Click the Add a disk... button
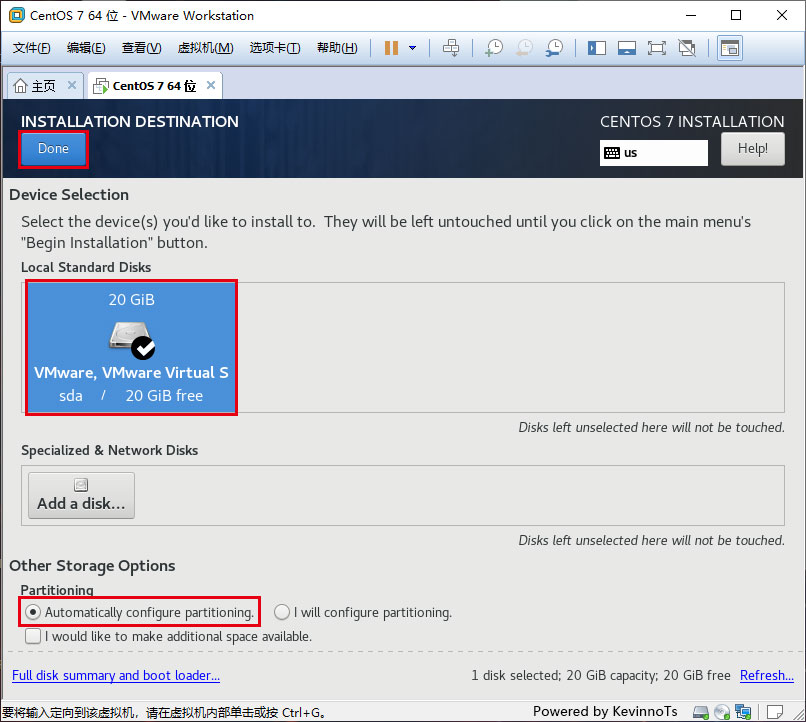 pyautogui.click(x=81, y=495)
